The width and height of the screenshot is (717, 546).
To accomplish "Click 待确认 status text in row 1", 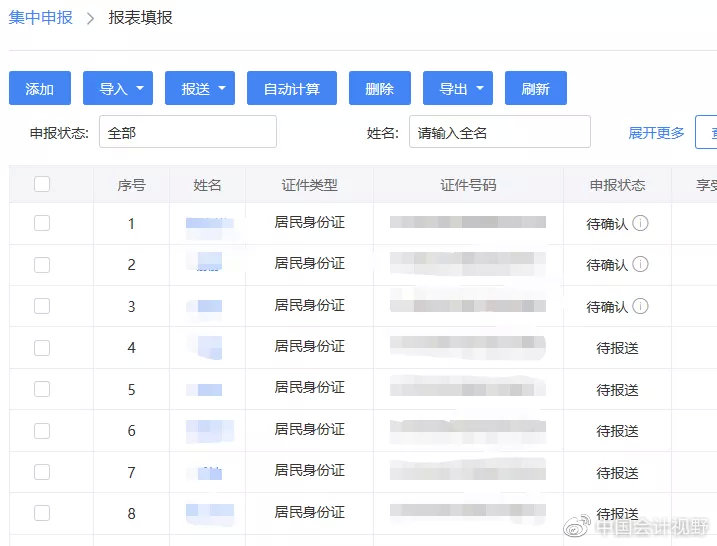I will pos(607,224).
